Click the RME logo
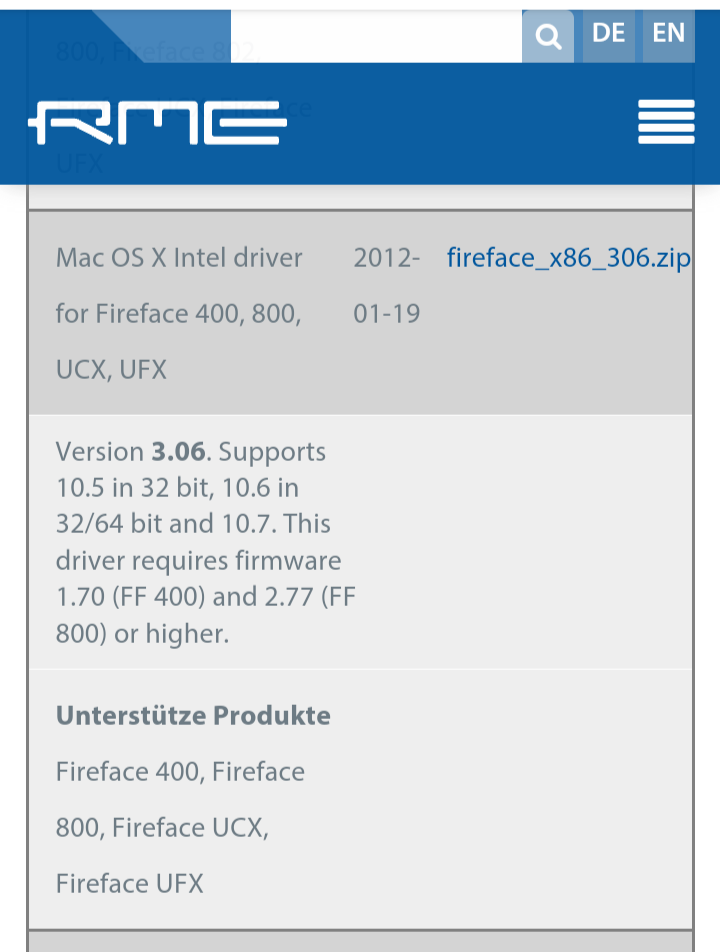720x952 pixels. pos(158,123)
